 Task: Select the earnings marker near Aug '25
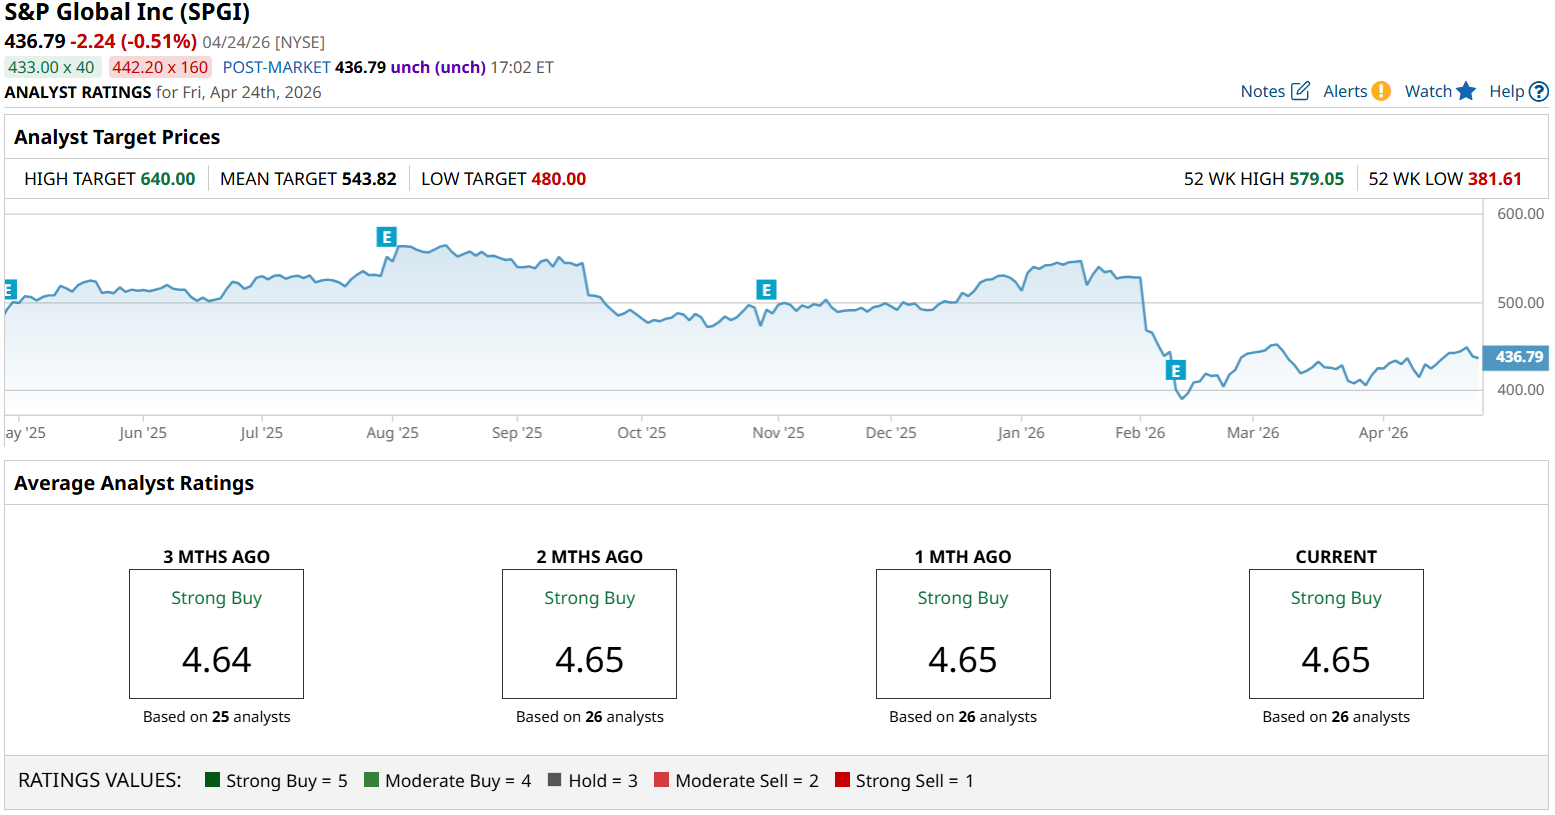[x=386, y=237]
